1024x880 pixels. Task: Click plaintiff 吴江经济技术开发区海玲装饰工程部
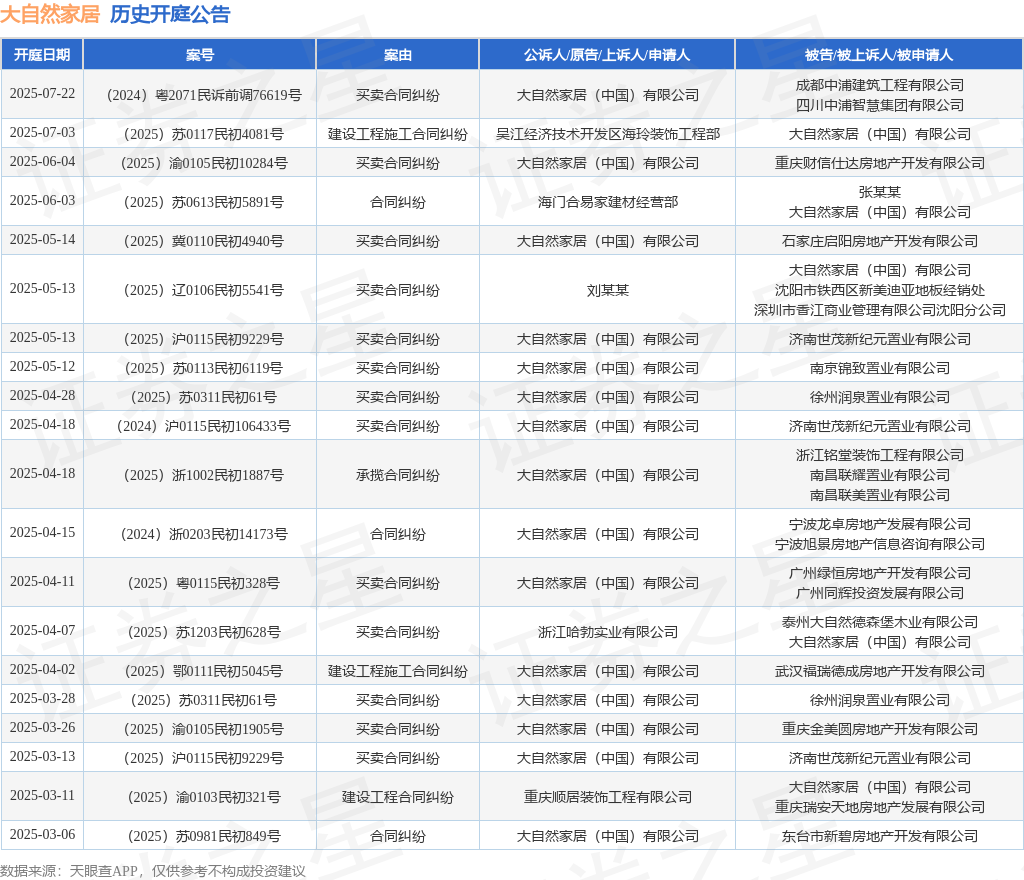[x=607, y=134]
